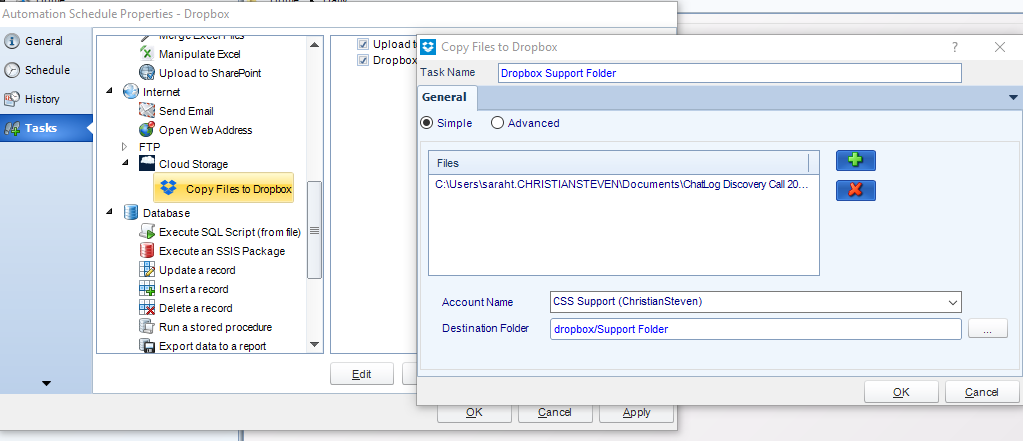The width and height of the screenshot is (1023, 441).
Task: Open the History icon in sidebar
Action: coord(12,99)
